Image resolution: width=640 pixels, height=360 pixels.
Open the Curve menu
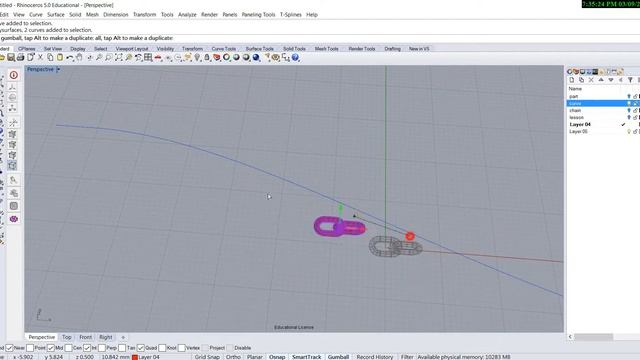pos(36,15)
